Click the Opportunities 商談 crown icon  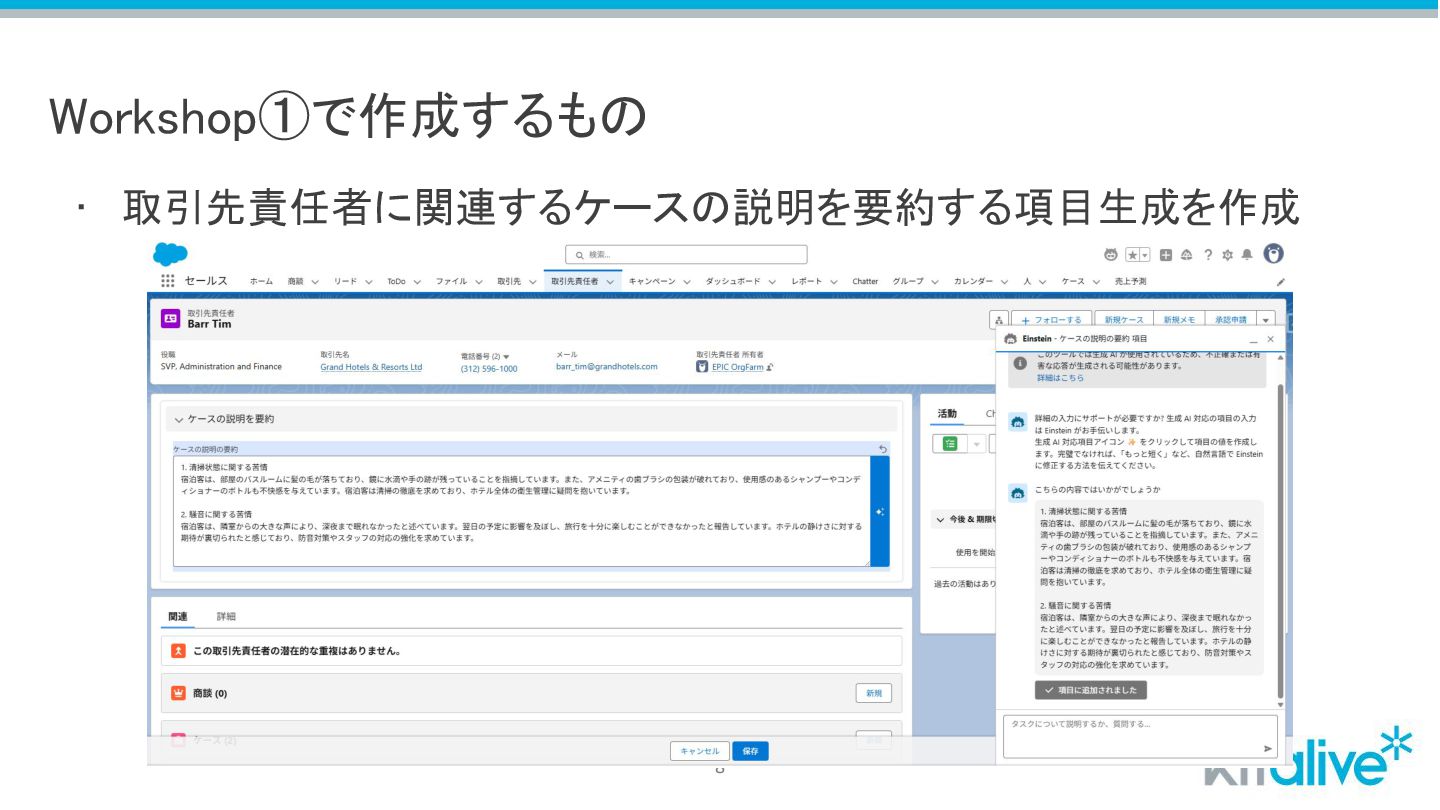click(178, 693)
